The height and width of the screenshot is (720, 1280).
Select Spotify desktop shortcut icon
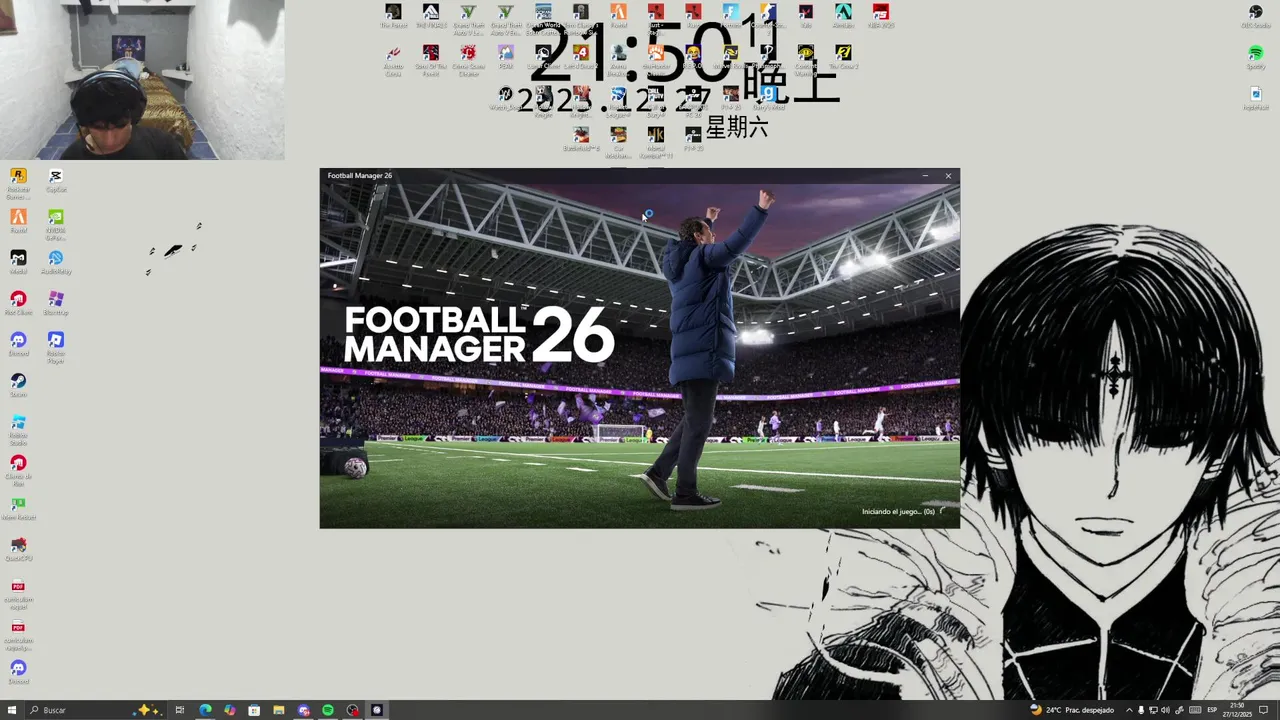tap(1255, 56)
